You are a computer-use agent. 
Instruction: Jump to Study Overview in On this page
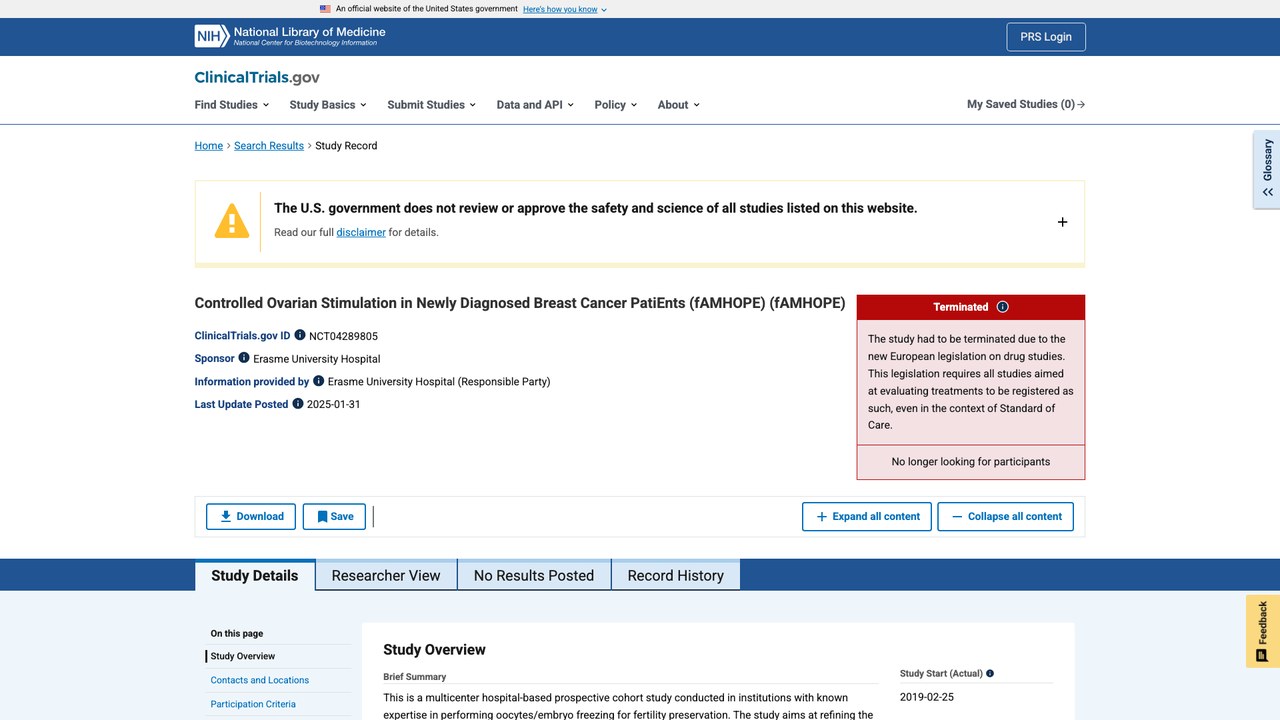coord(243,656)
